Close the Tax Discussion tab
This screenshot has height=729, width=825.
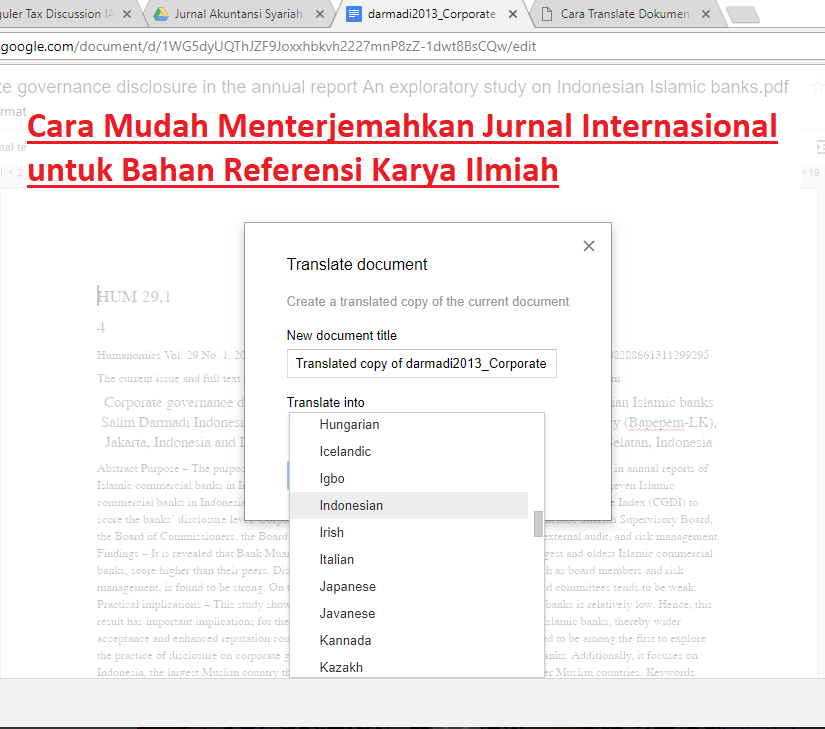(x=127, y=14)
